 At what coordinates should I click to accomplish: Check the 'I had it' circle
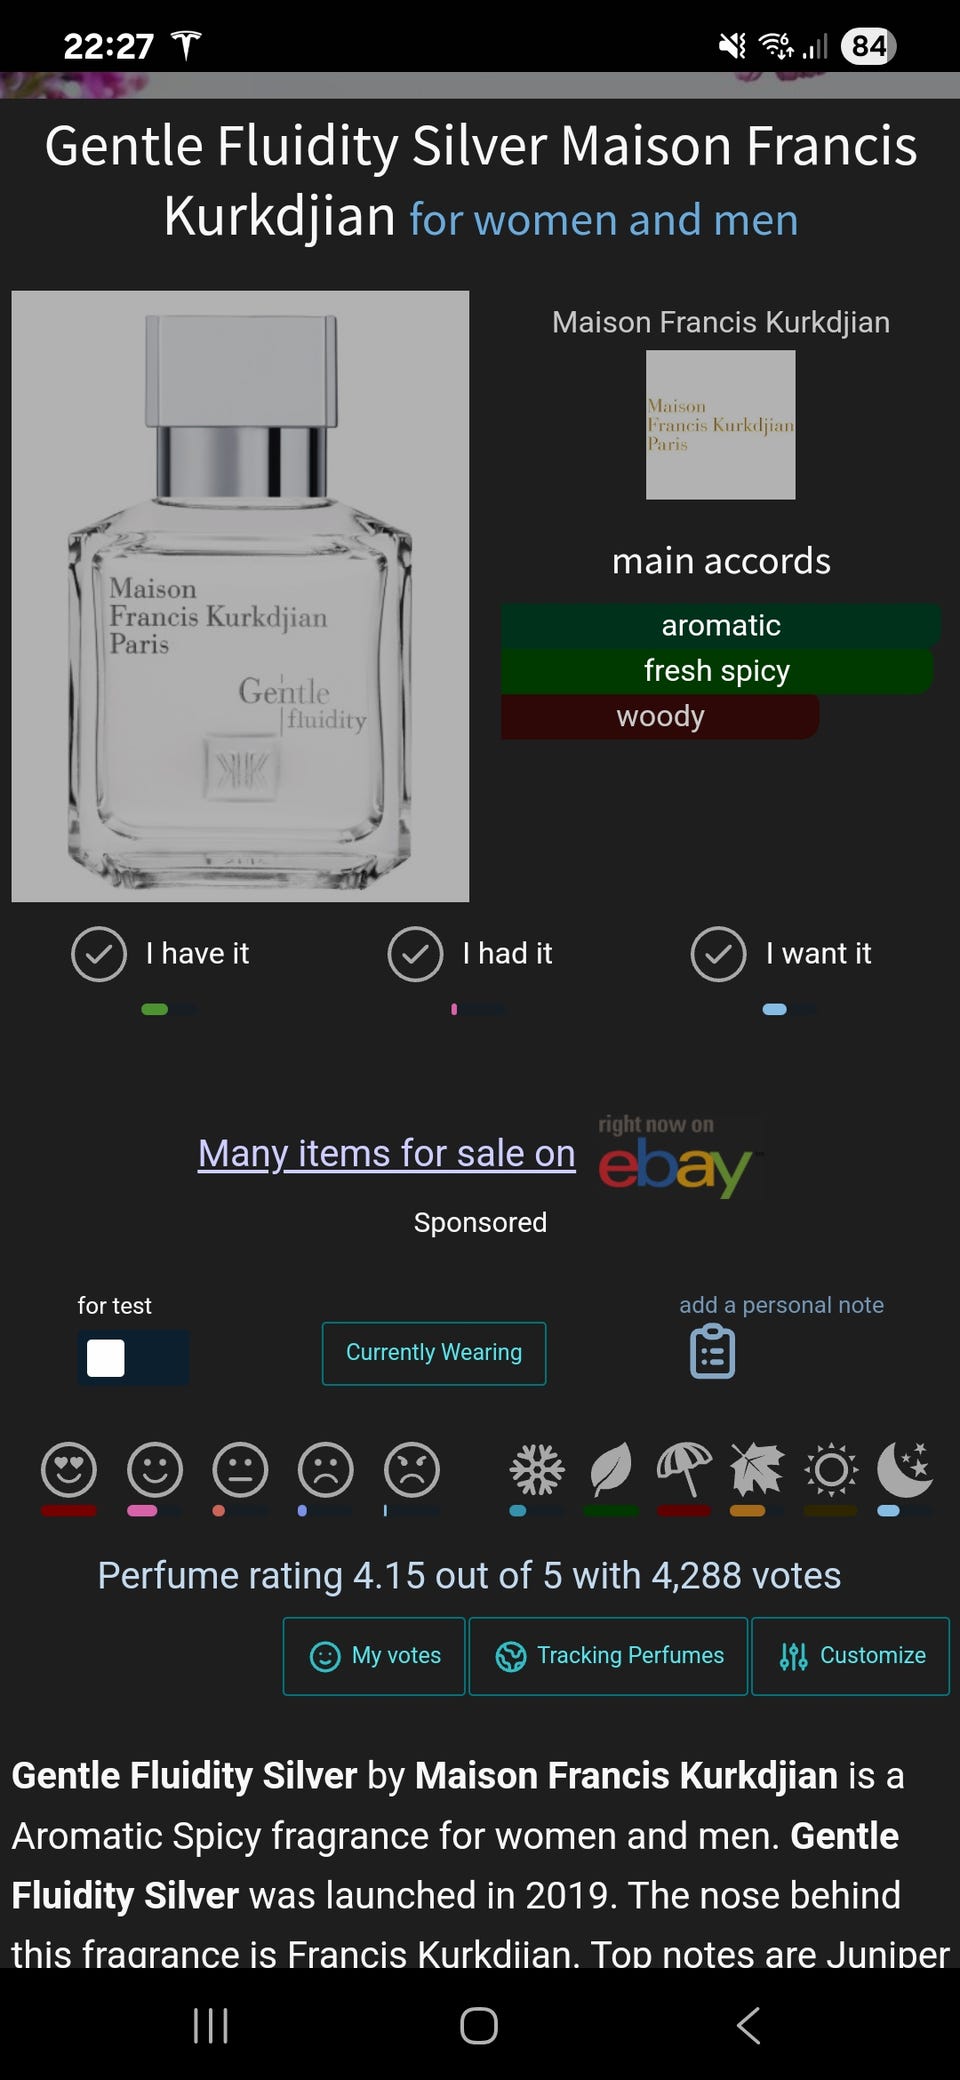[415, 954]
